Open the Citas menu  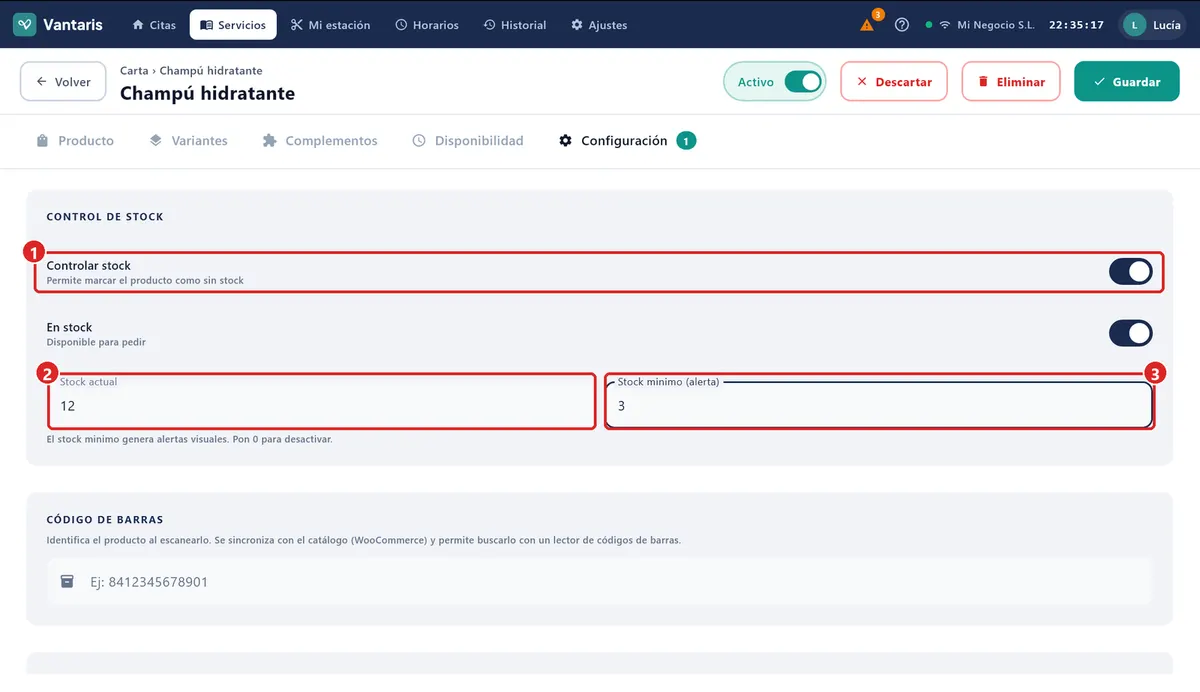coord(154,25)
